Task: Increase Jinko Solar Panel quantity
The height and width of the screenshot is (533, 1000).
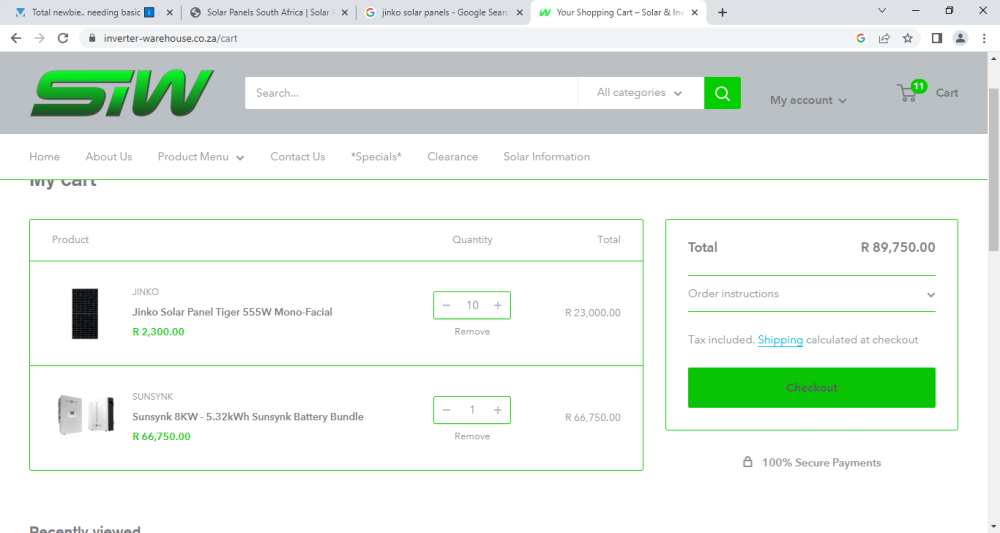Action: click(x=497, y=305)
